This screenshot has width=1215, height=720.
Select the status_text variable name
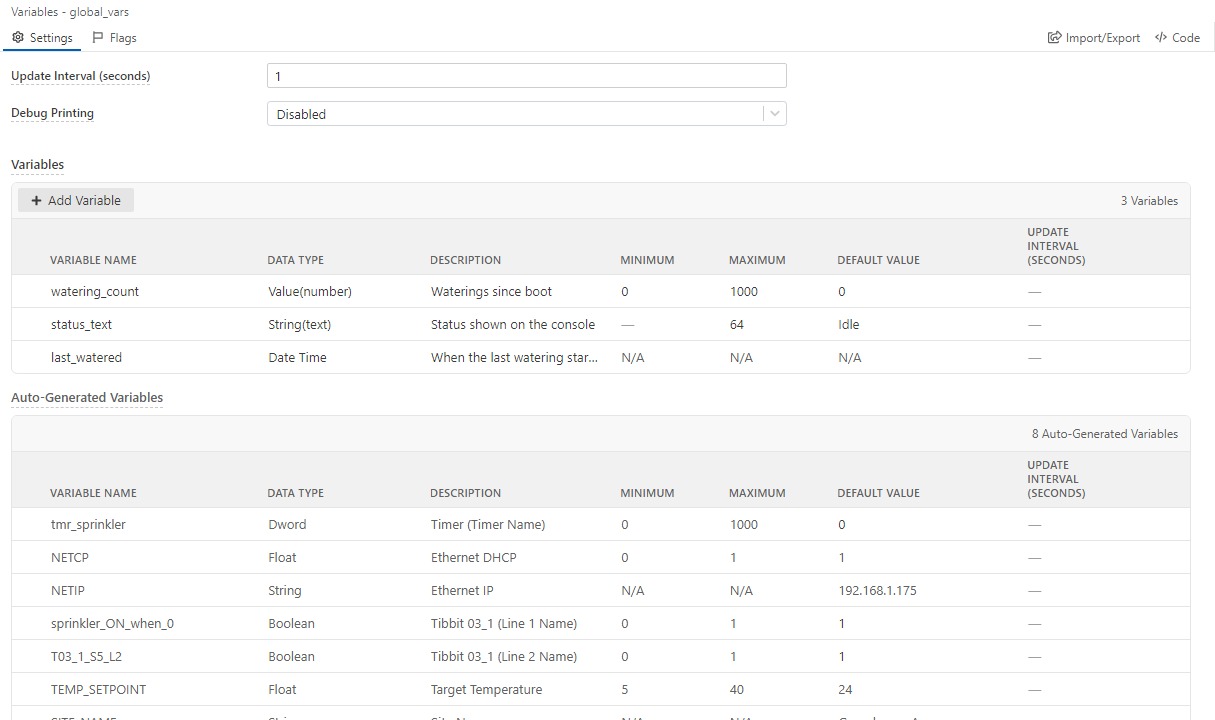tap(82, 324)
